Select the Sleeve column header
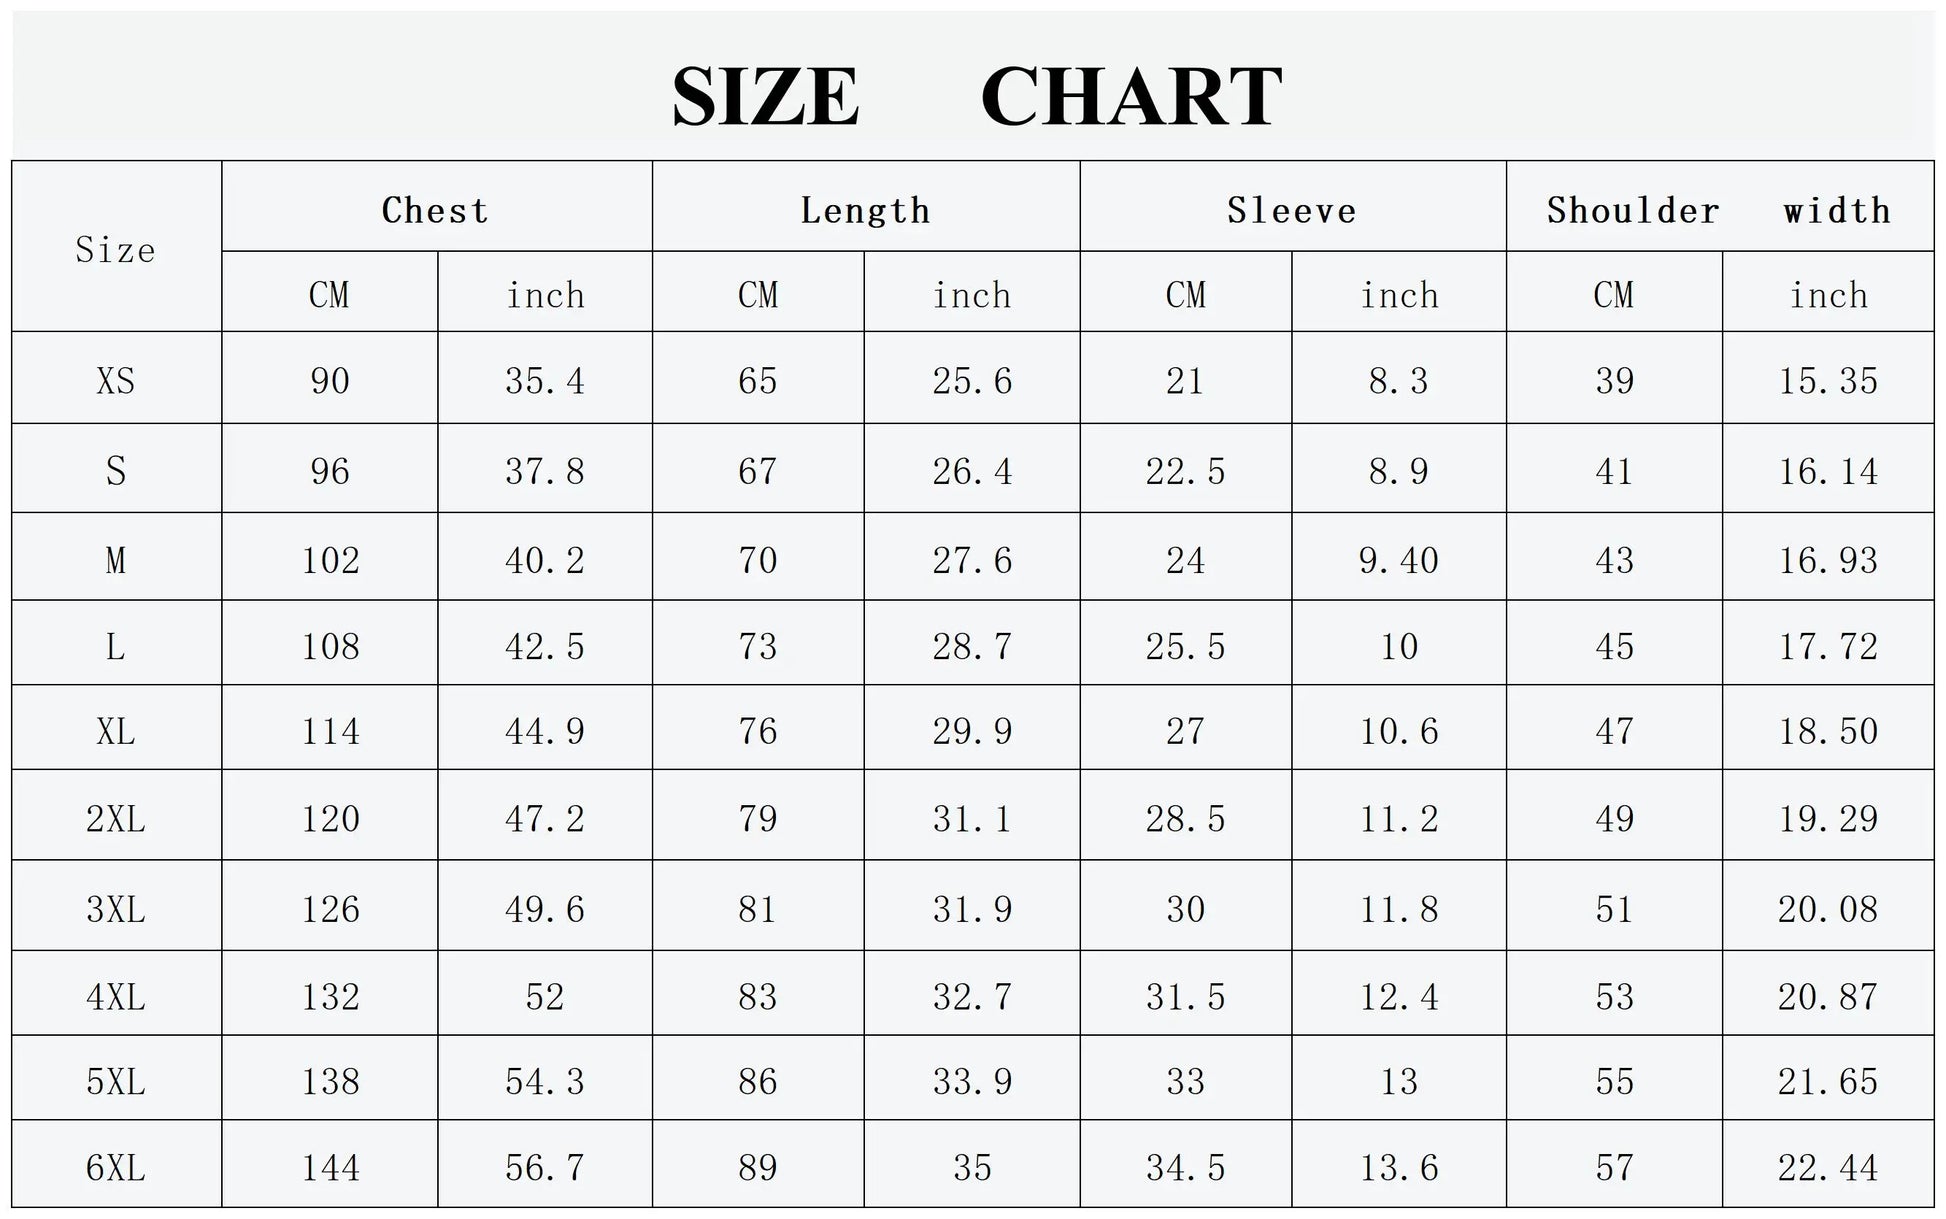 click(x=1292, y=210)
